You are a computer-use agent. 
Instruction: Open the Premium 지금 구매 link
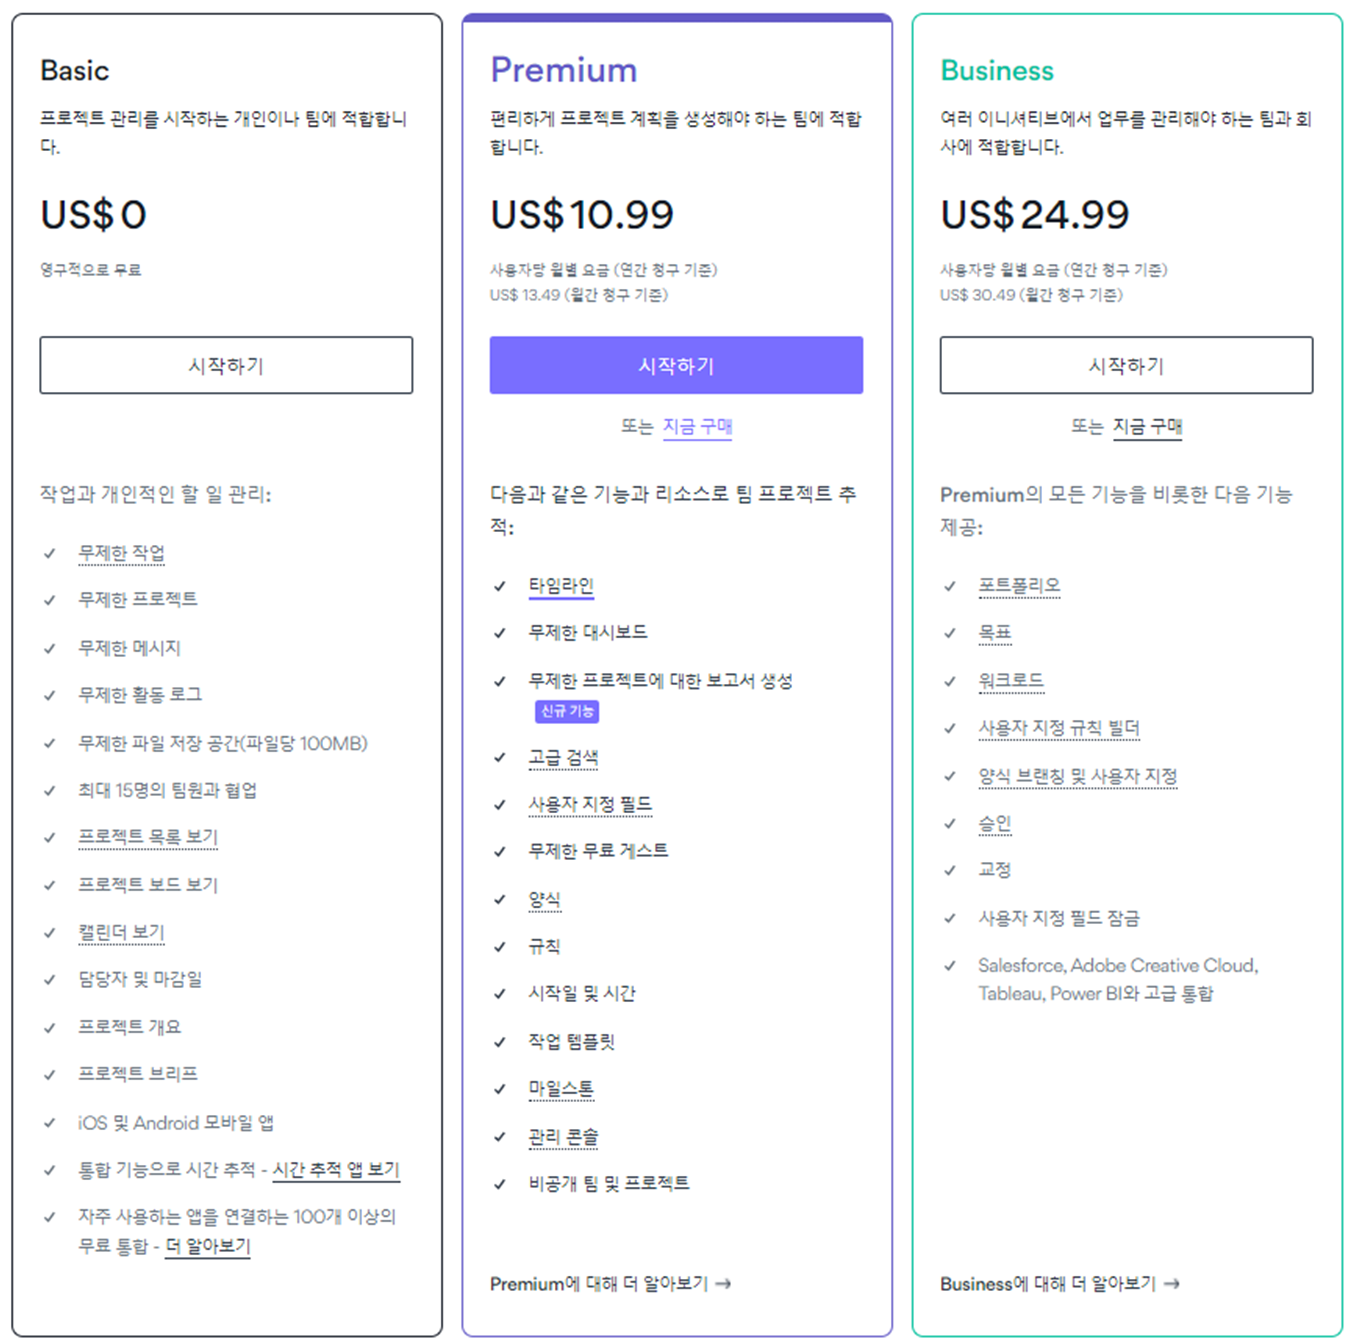(x=697, y=427)
